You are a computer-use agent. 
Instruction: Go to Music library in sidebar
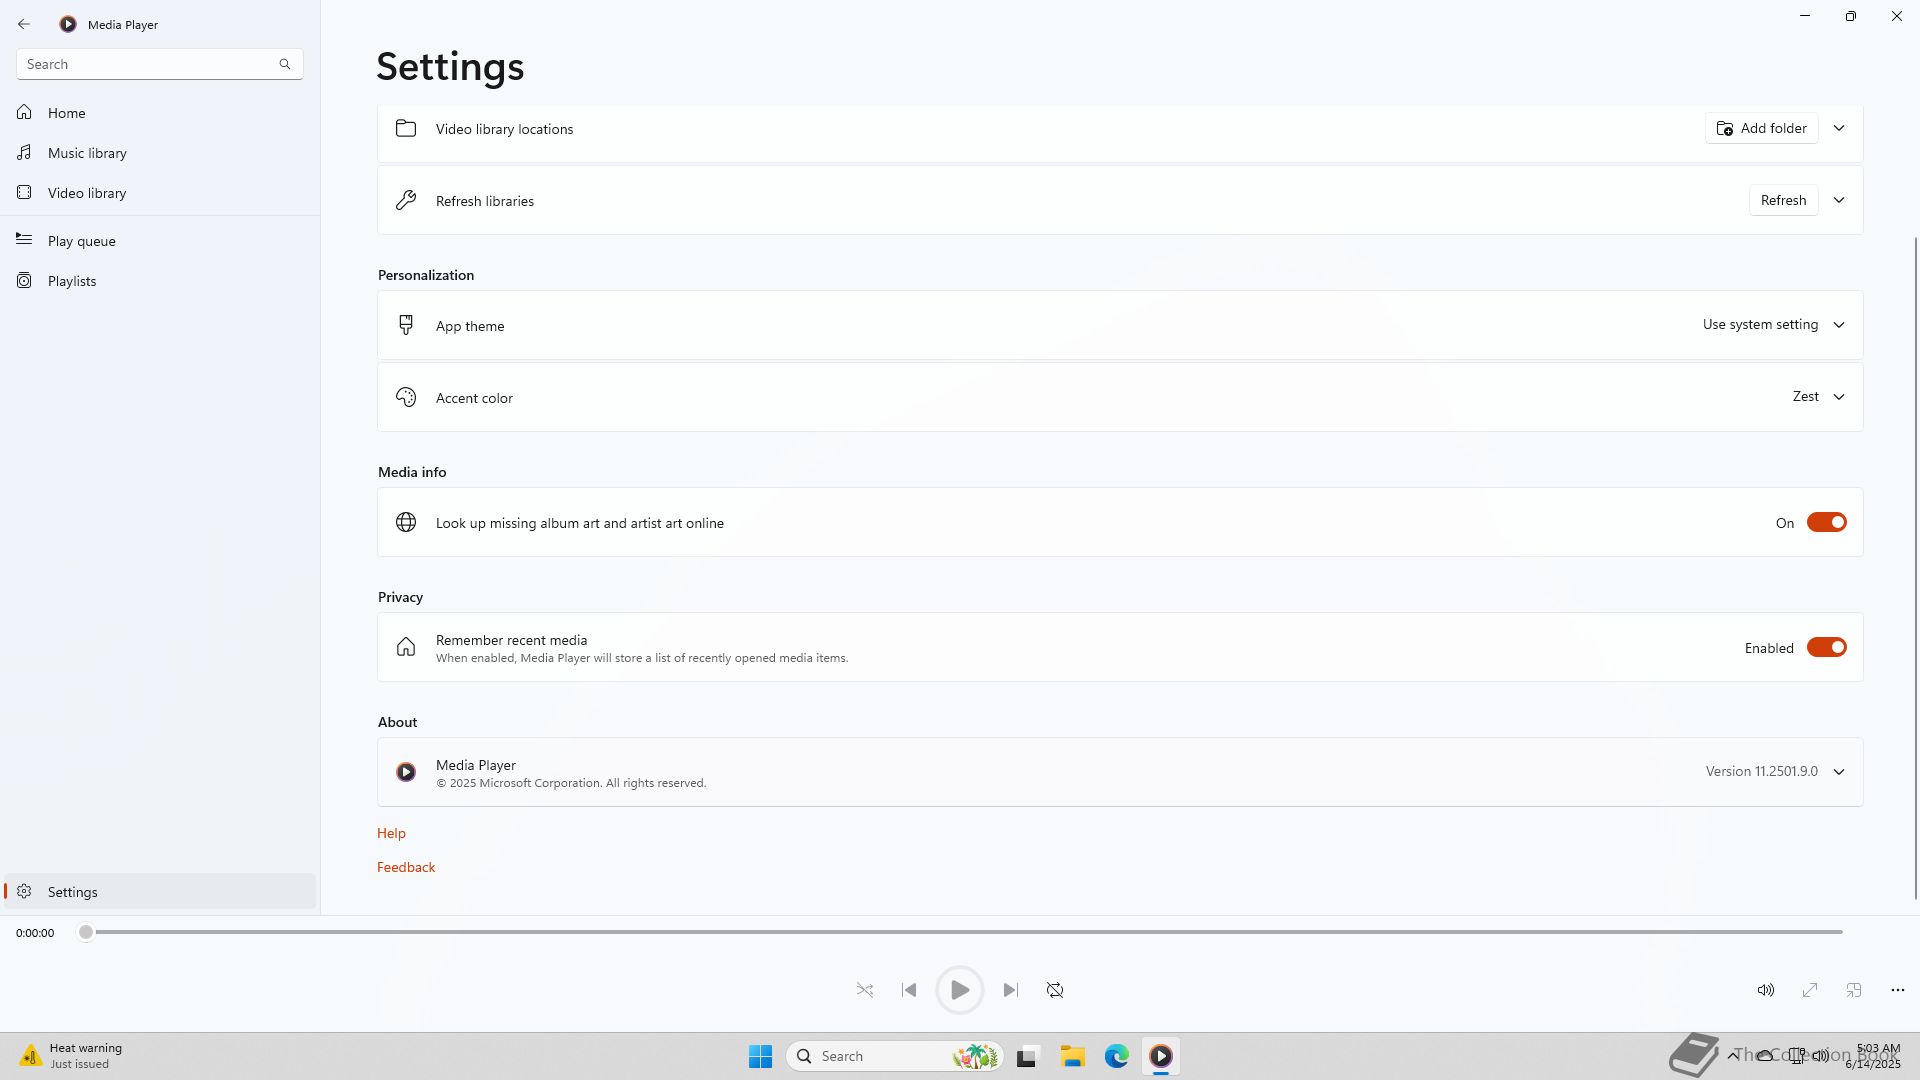(87, 153)
